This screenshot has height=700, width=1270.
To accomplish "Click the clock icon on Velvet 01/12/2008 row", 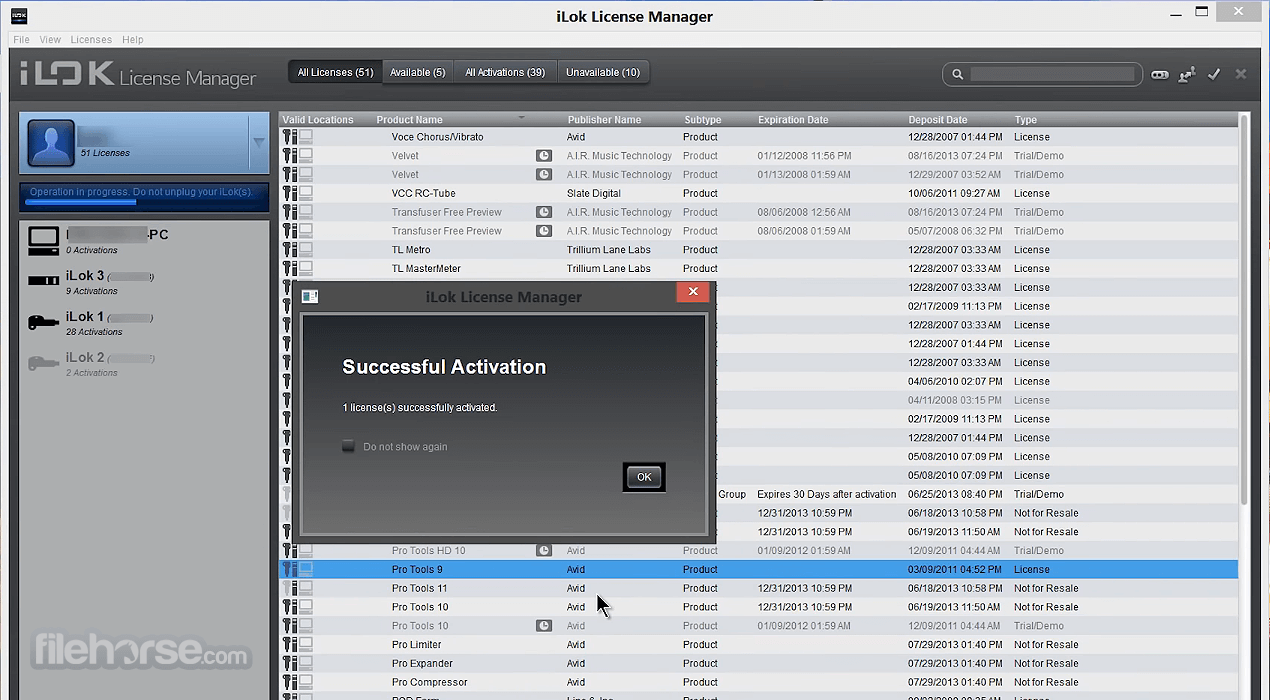I will pos(544,156).
